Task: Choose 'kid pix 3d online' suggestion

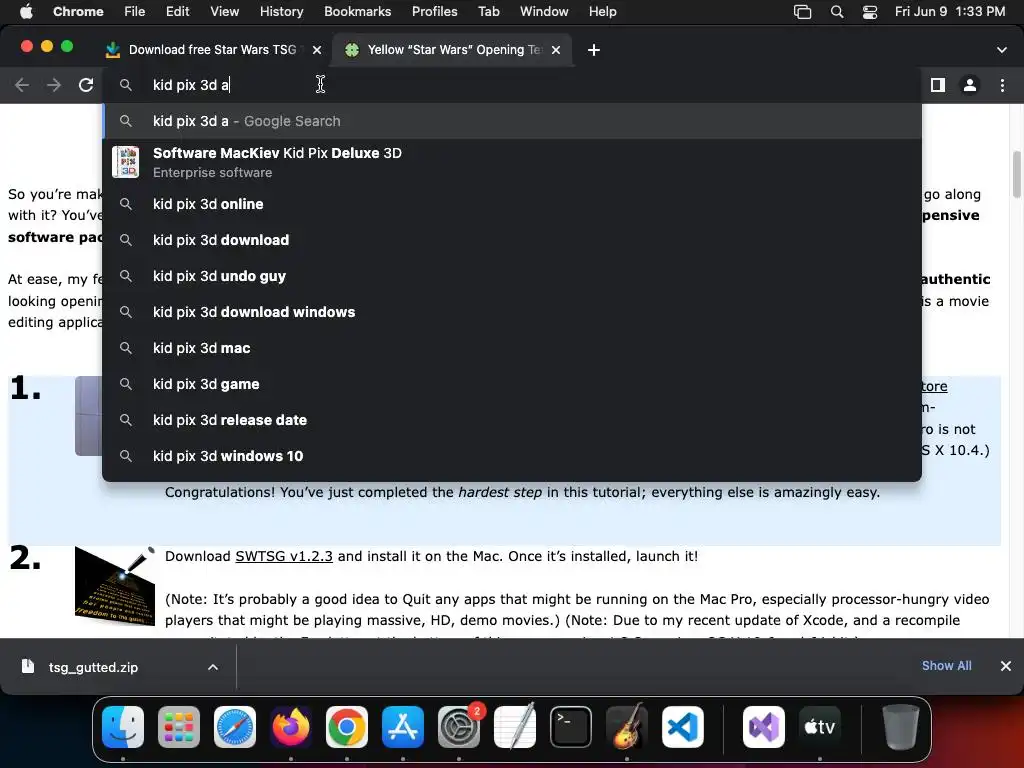Action: [512, 204]
